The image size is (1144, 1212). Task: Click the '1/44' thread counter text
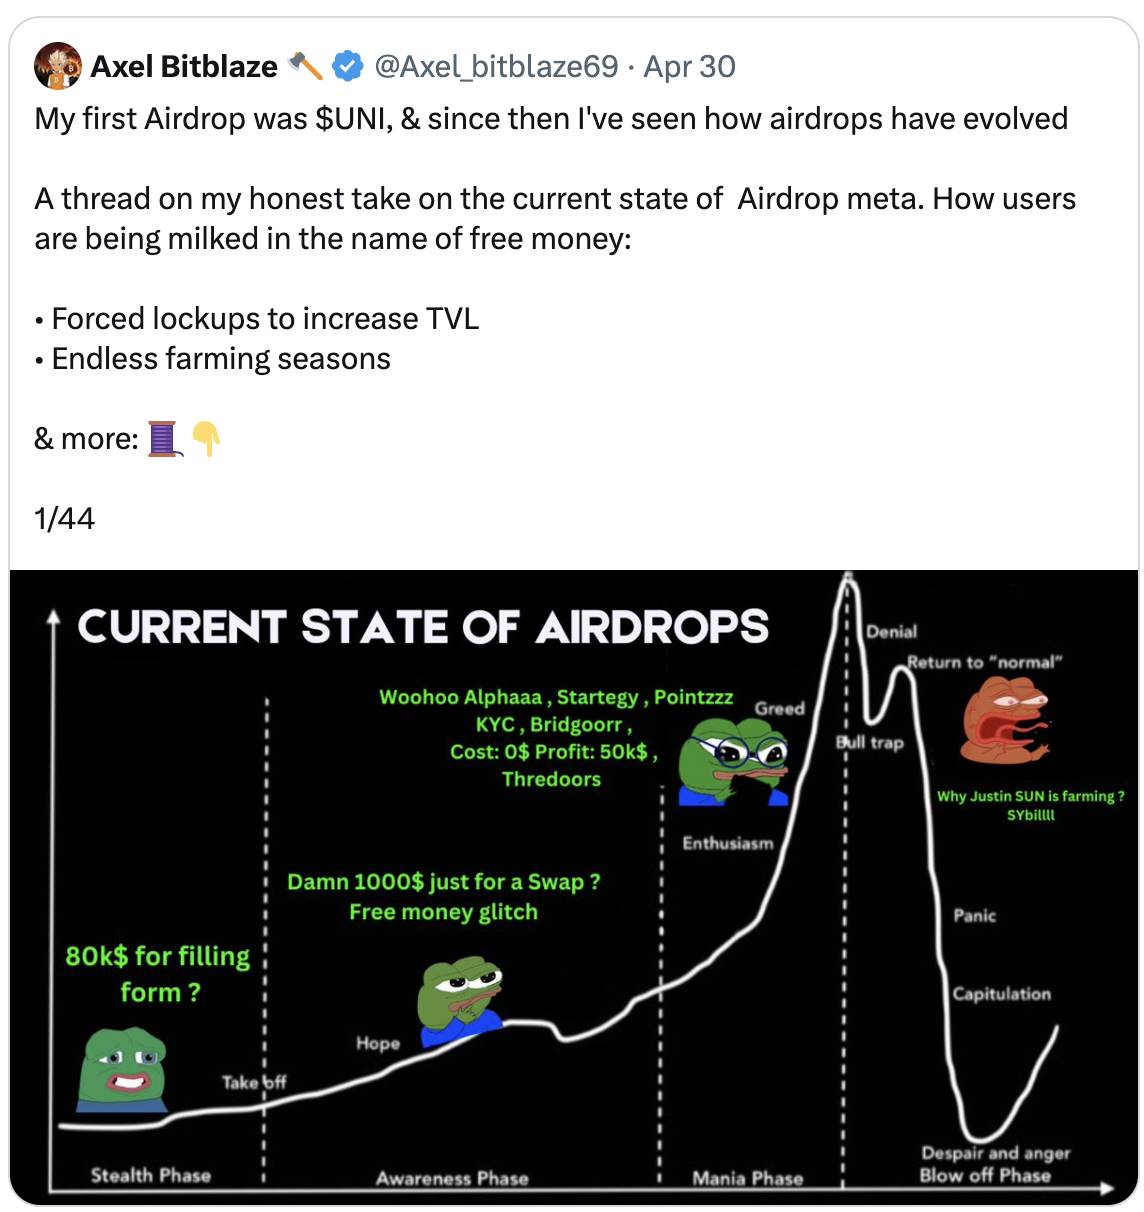(x=64, y=518)
